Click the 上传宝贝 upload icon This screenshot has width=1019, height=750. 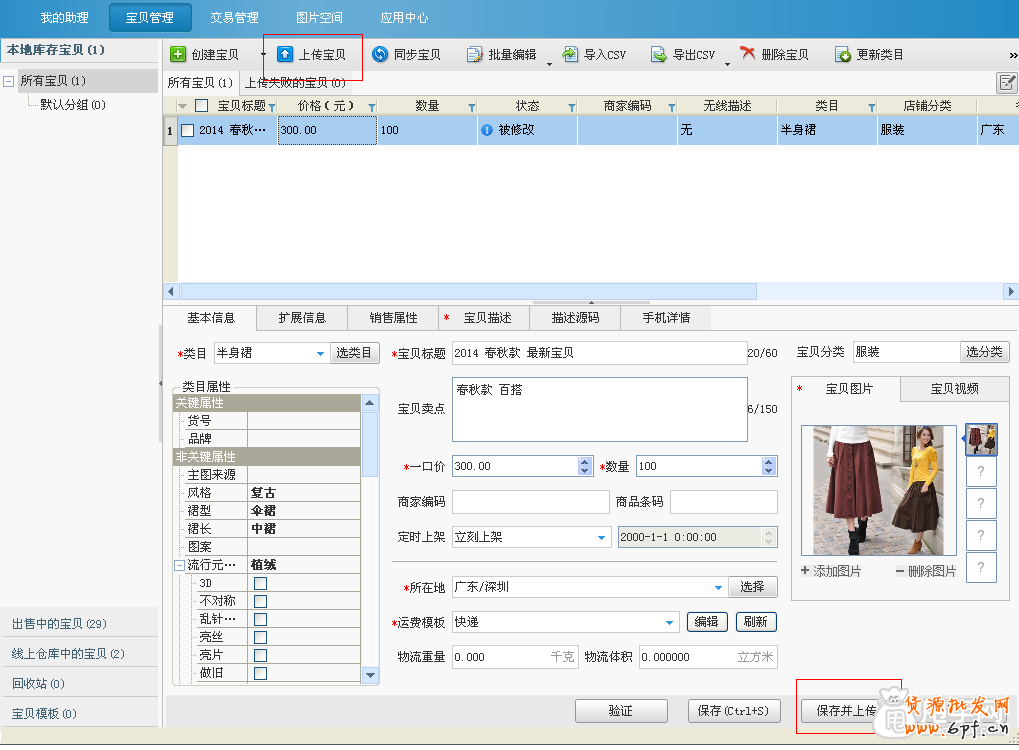pos(285,55)
